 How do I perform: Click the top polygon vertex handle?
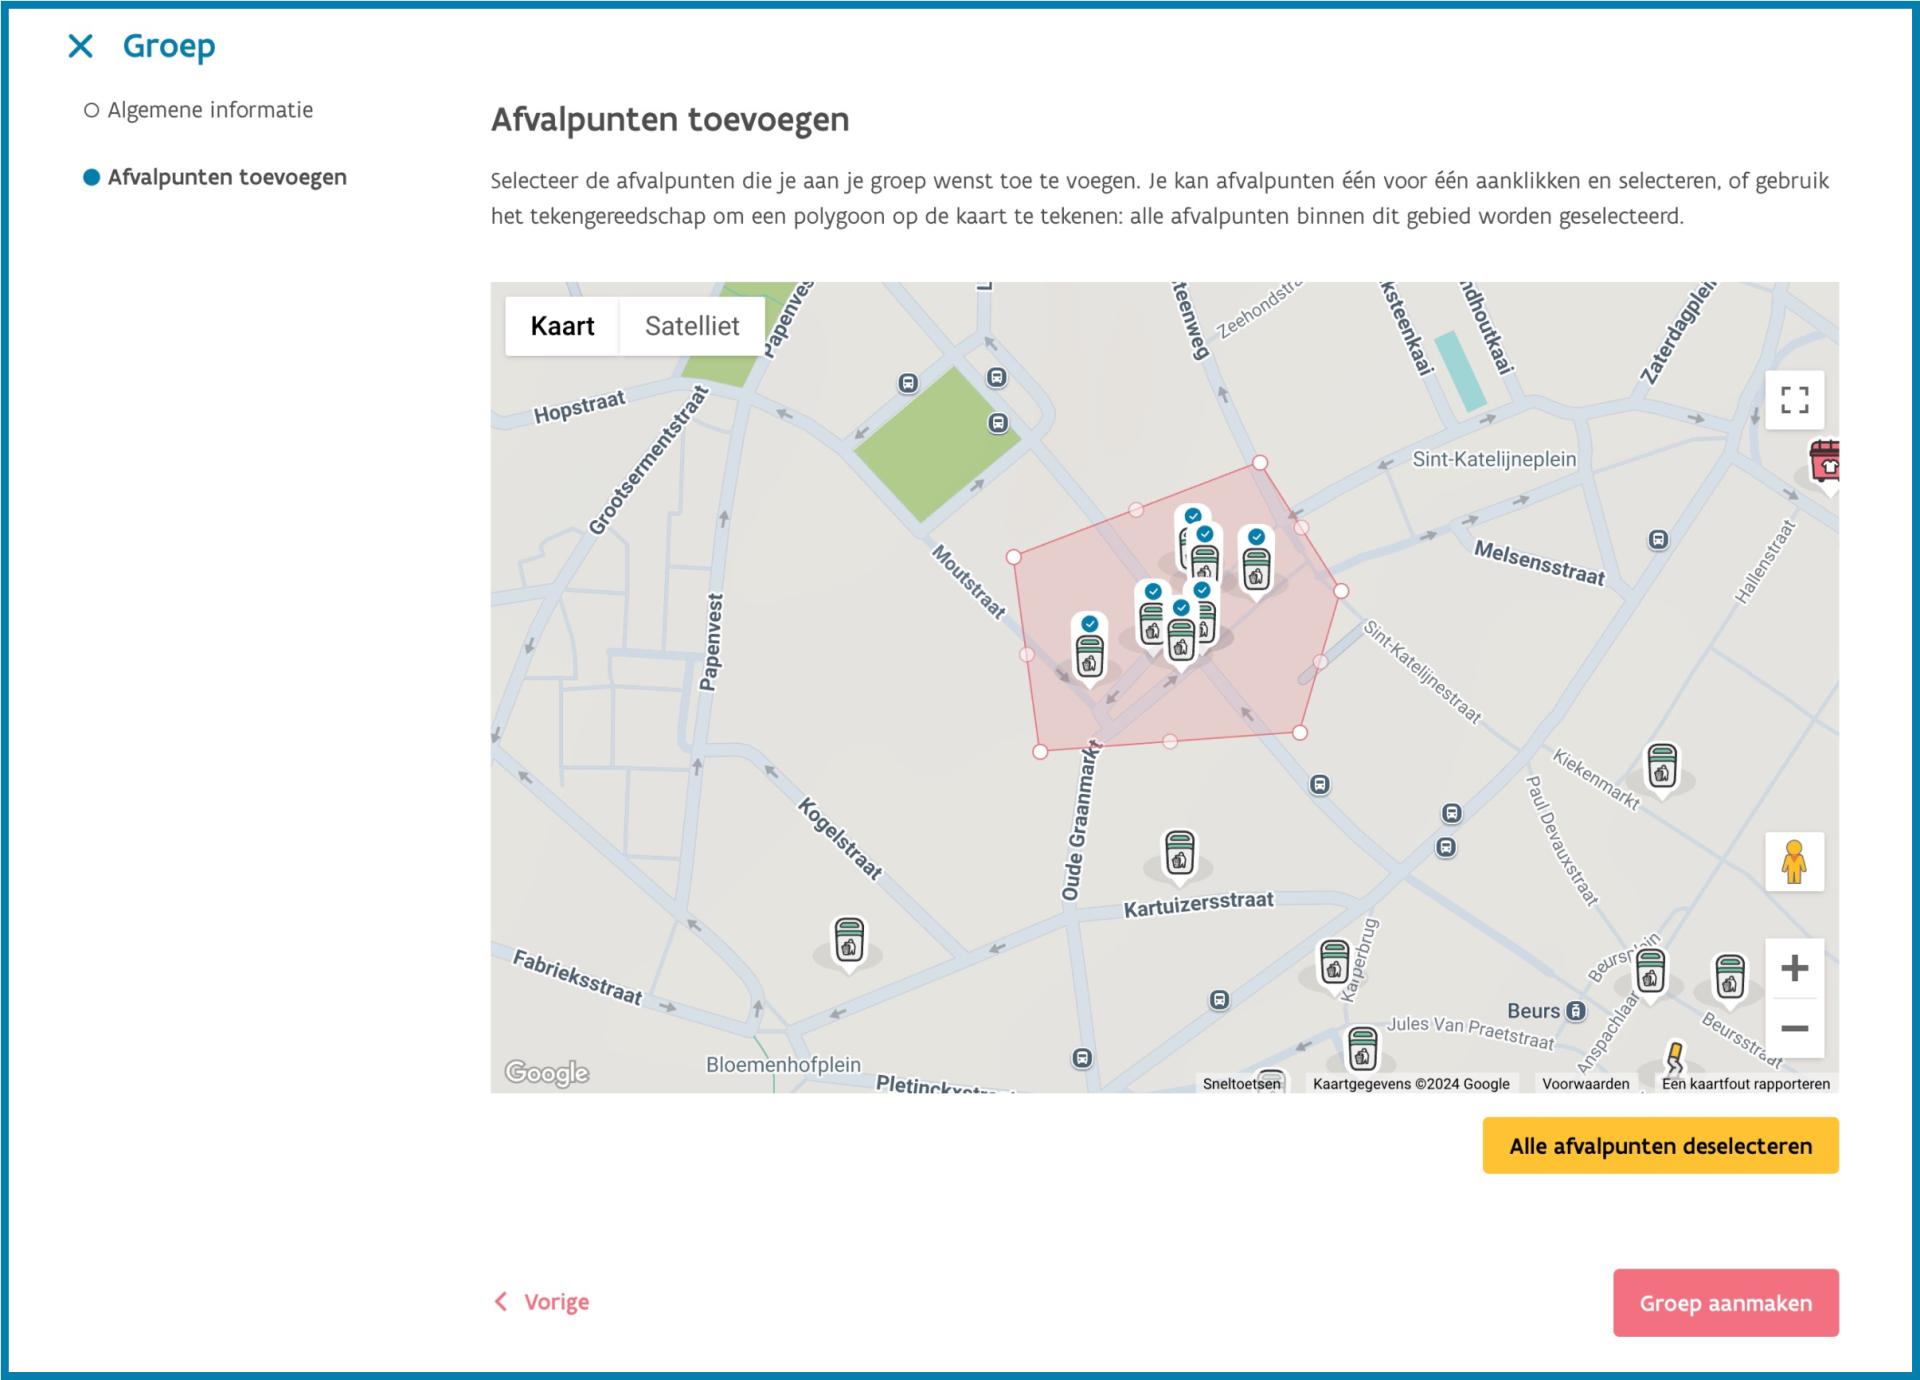[x=1260, y=462]
